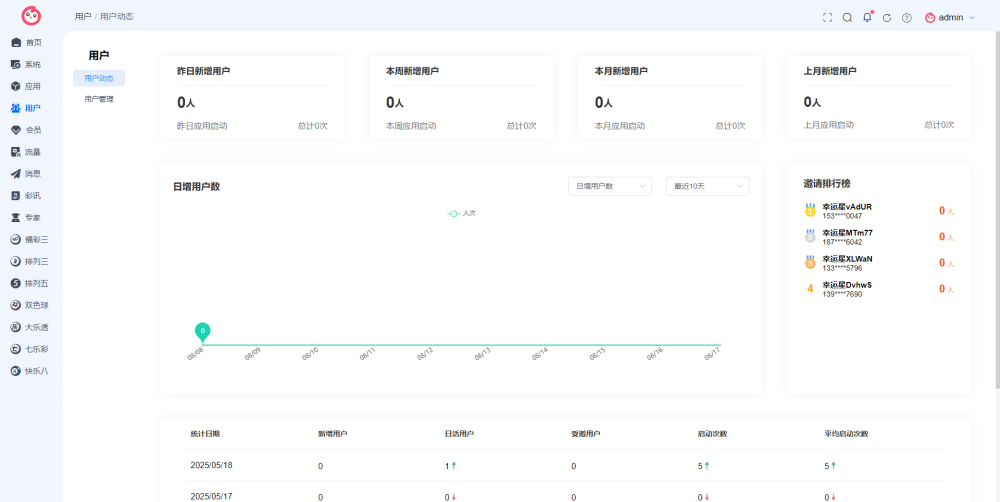1000x502 pixels.
Task: Toggle 人次 legend series in chart
Action: click(462, 214)
